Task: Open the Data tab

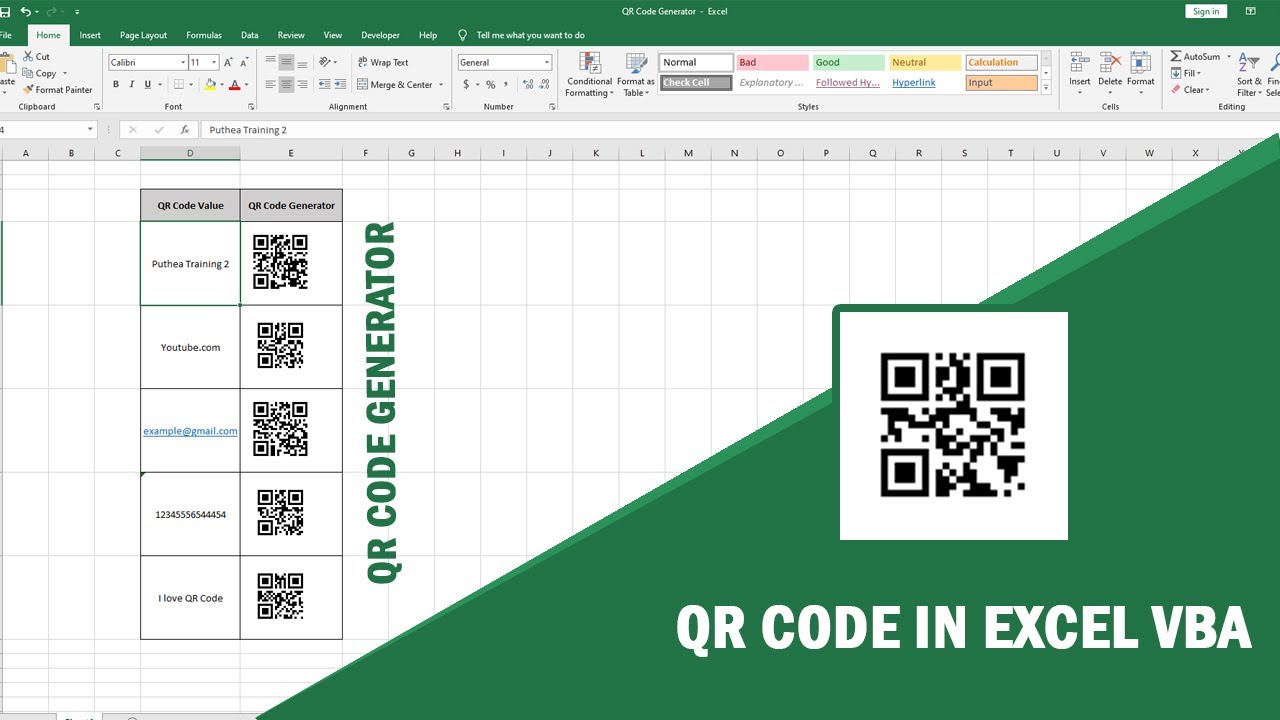Action: [x=249, y=35]
